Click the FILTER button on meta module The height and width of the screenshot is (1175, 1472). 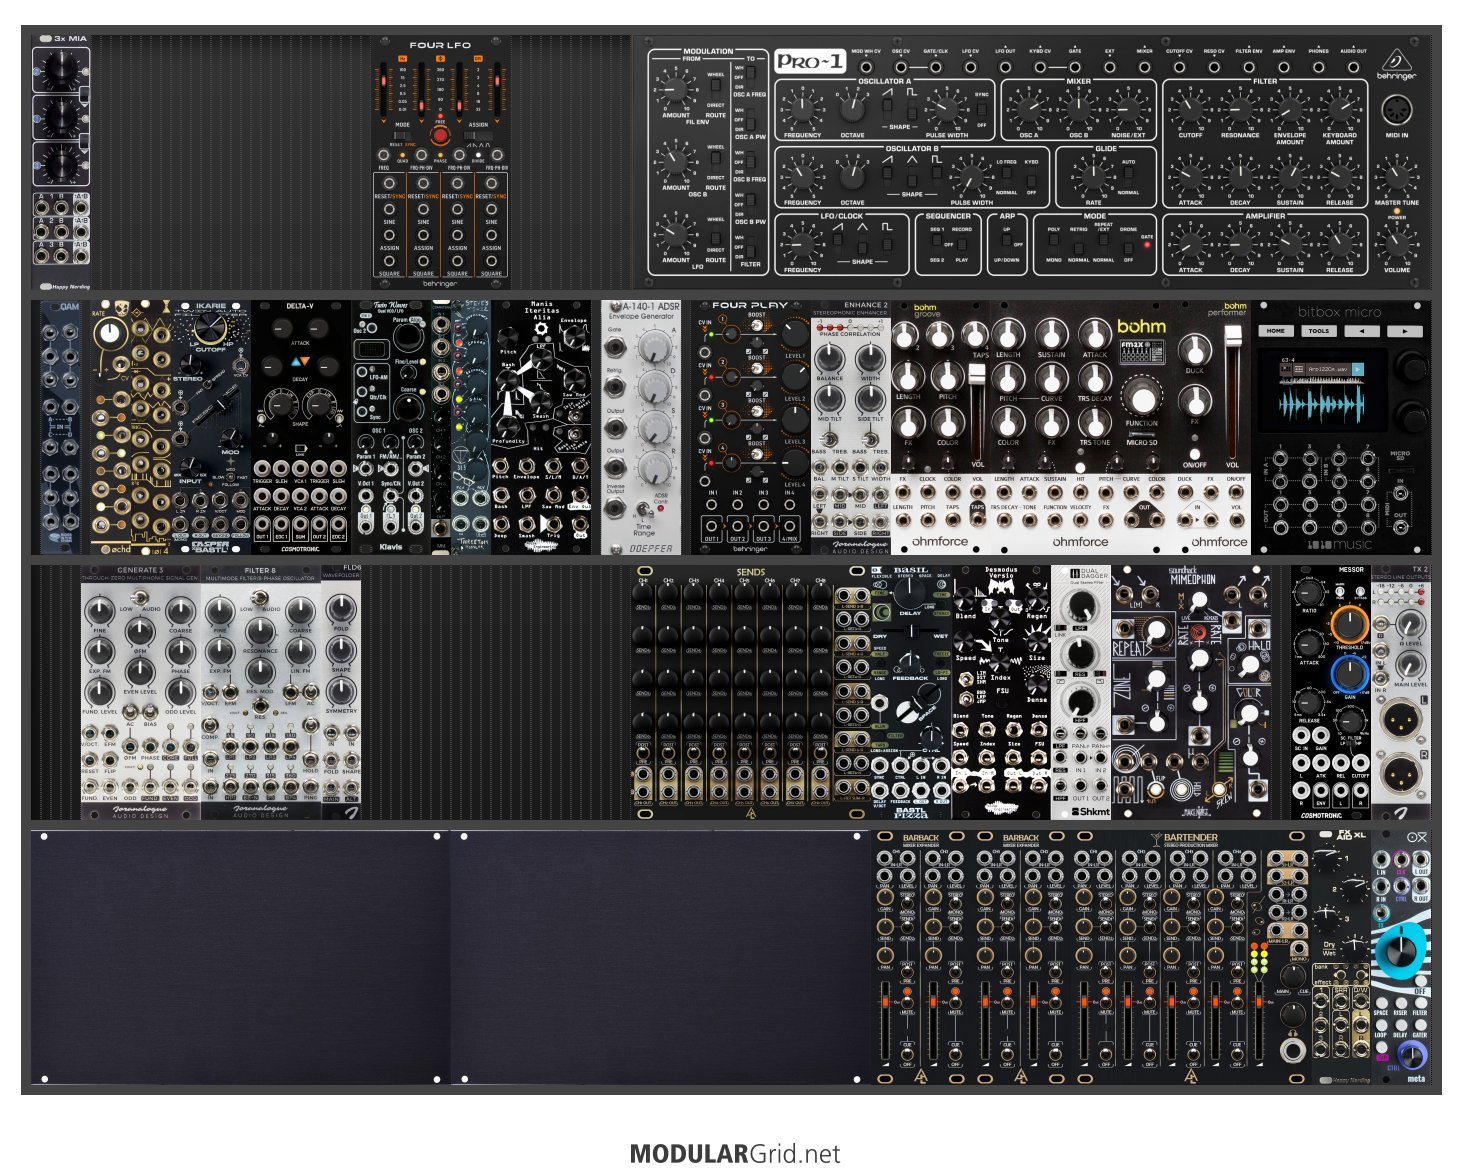click(x=1419, y=1002)
